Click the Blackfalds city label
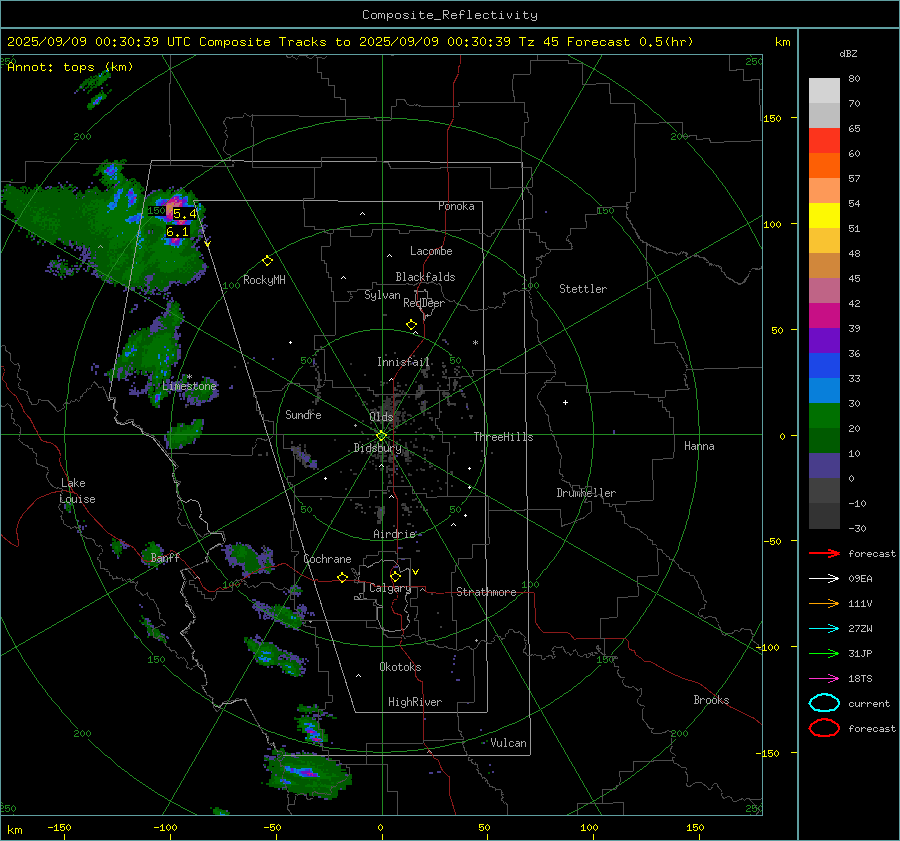The height and width of the screenshot is (841, 900). (x=425, y=277)
